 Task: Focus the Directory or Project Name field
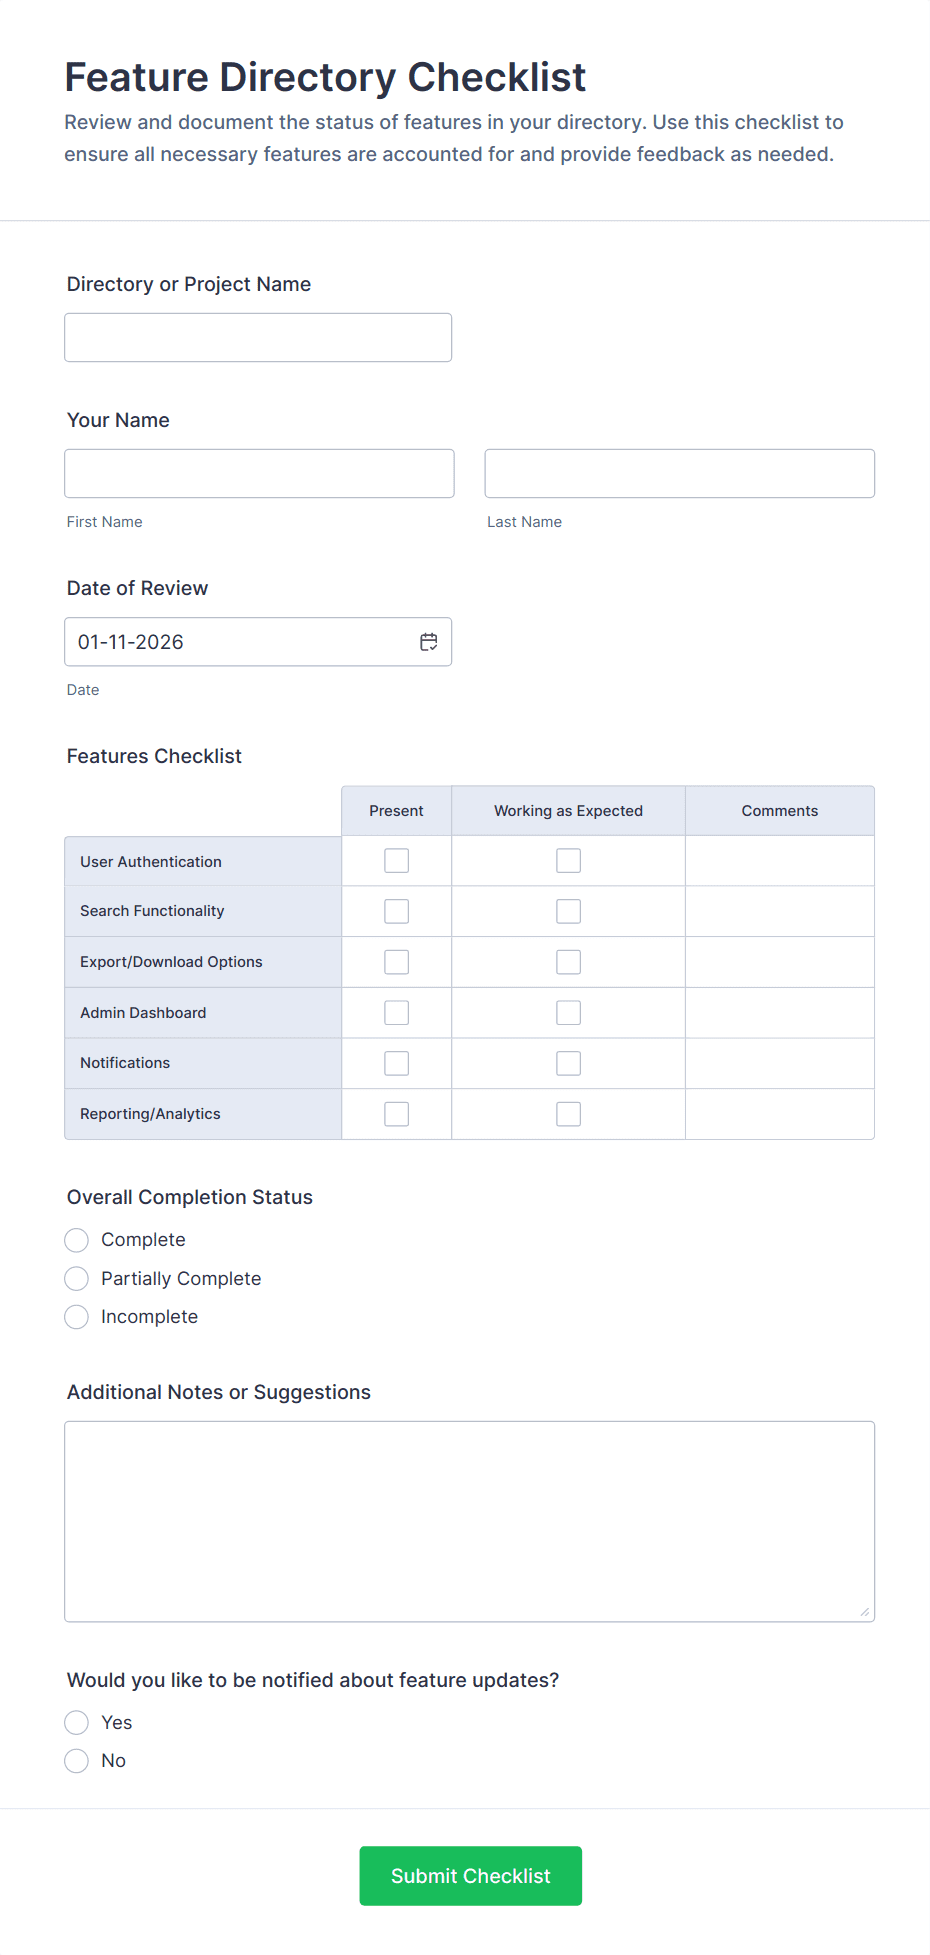[x=258, y=338]
